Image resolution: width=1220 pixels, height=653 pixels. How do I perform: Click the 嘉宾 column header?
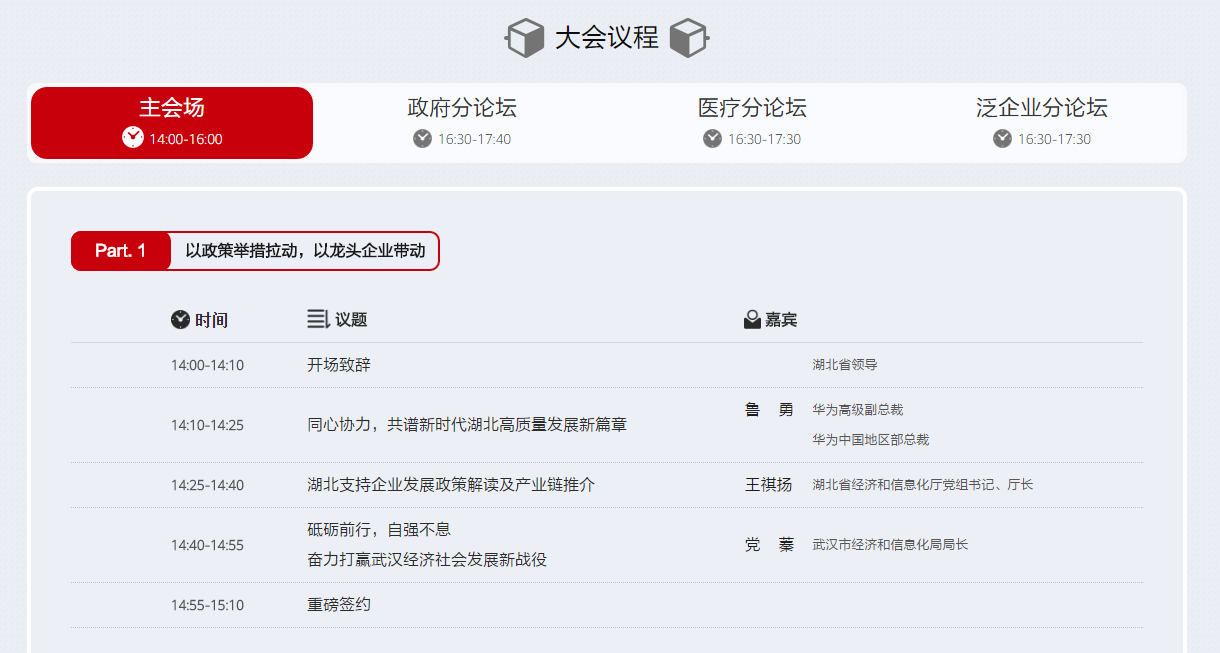point(781,320)
